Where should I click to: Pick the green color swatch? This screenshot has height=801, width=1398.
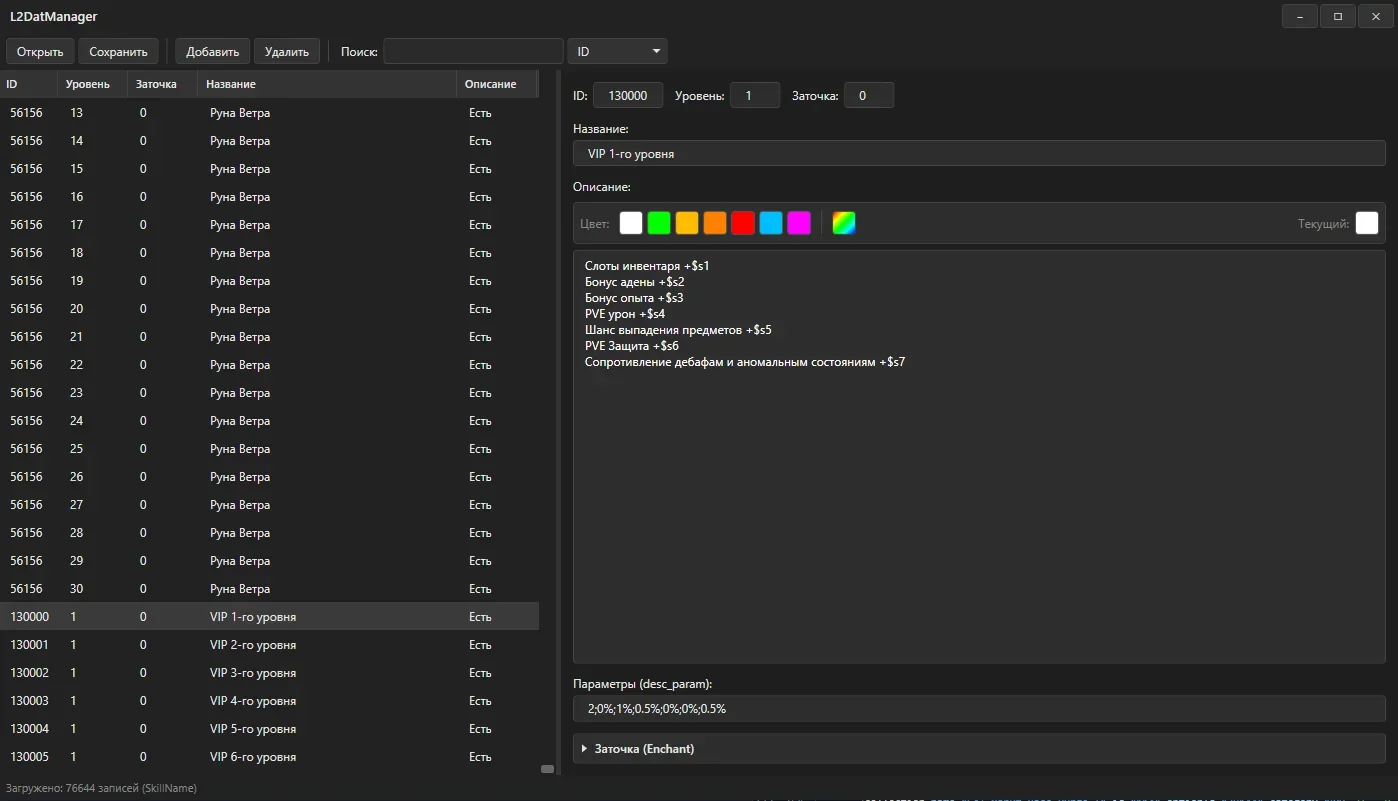(659, 223)
